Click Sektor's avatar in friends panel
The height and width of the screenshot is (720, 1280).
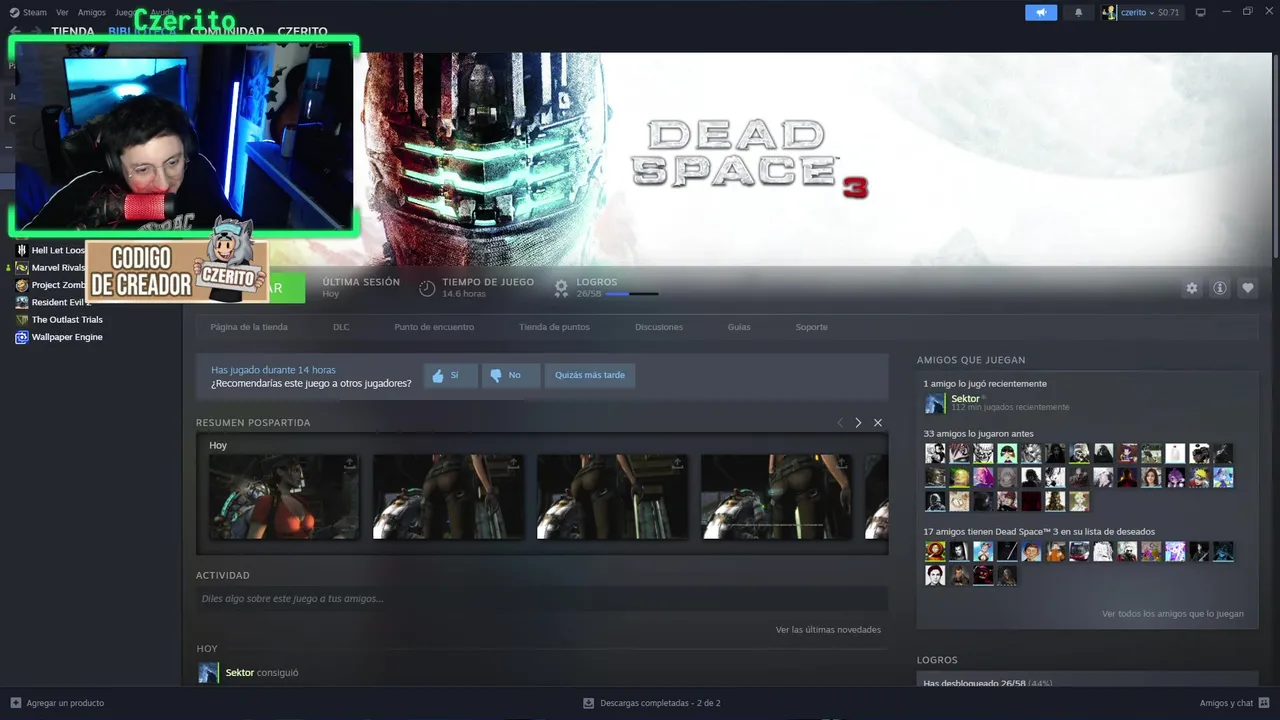934,403
